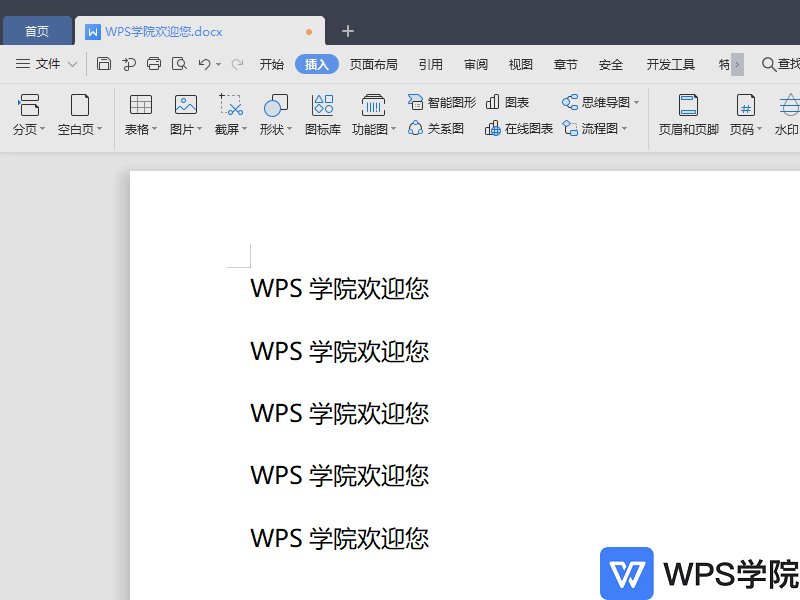Expand the 分页 dropdown arrow
800x600 pixels.
click(42, 129)
